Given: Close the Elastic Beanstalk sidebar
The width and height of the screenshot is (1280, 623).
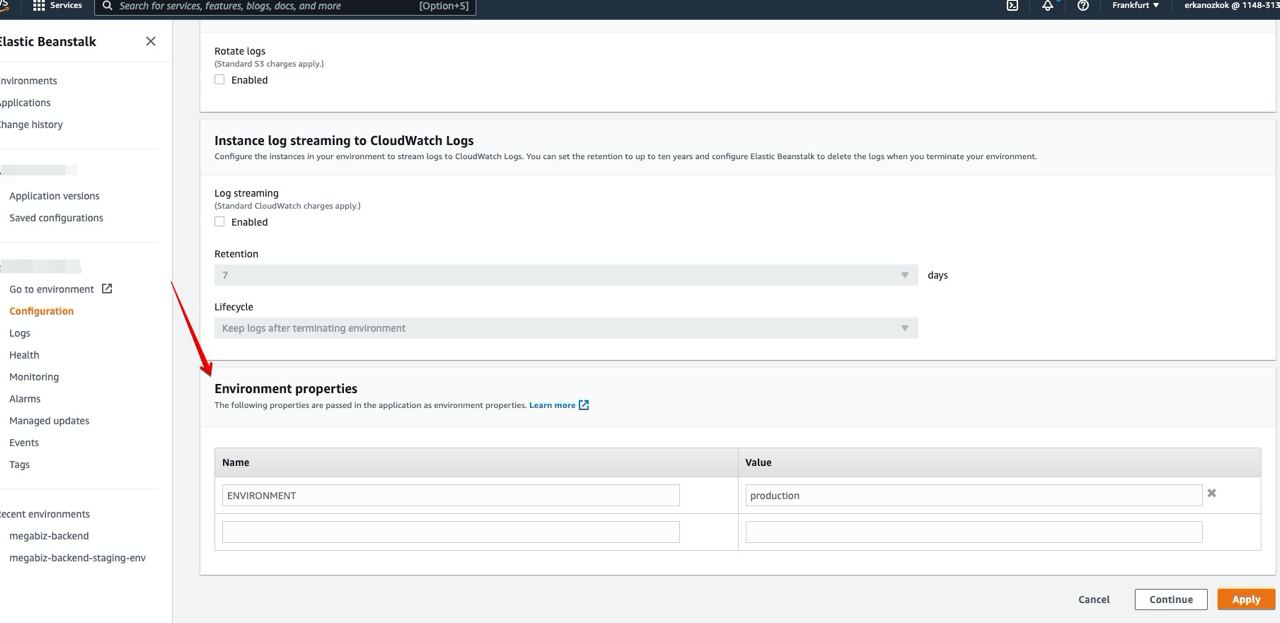Looking at the screenshot, I should [x=151, y=41].
